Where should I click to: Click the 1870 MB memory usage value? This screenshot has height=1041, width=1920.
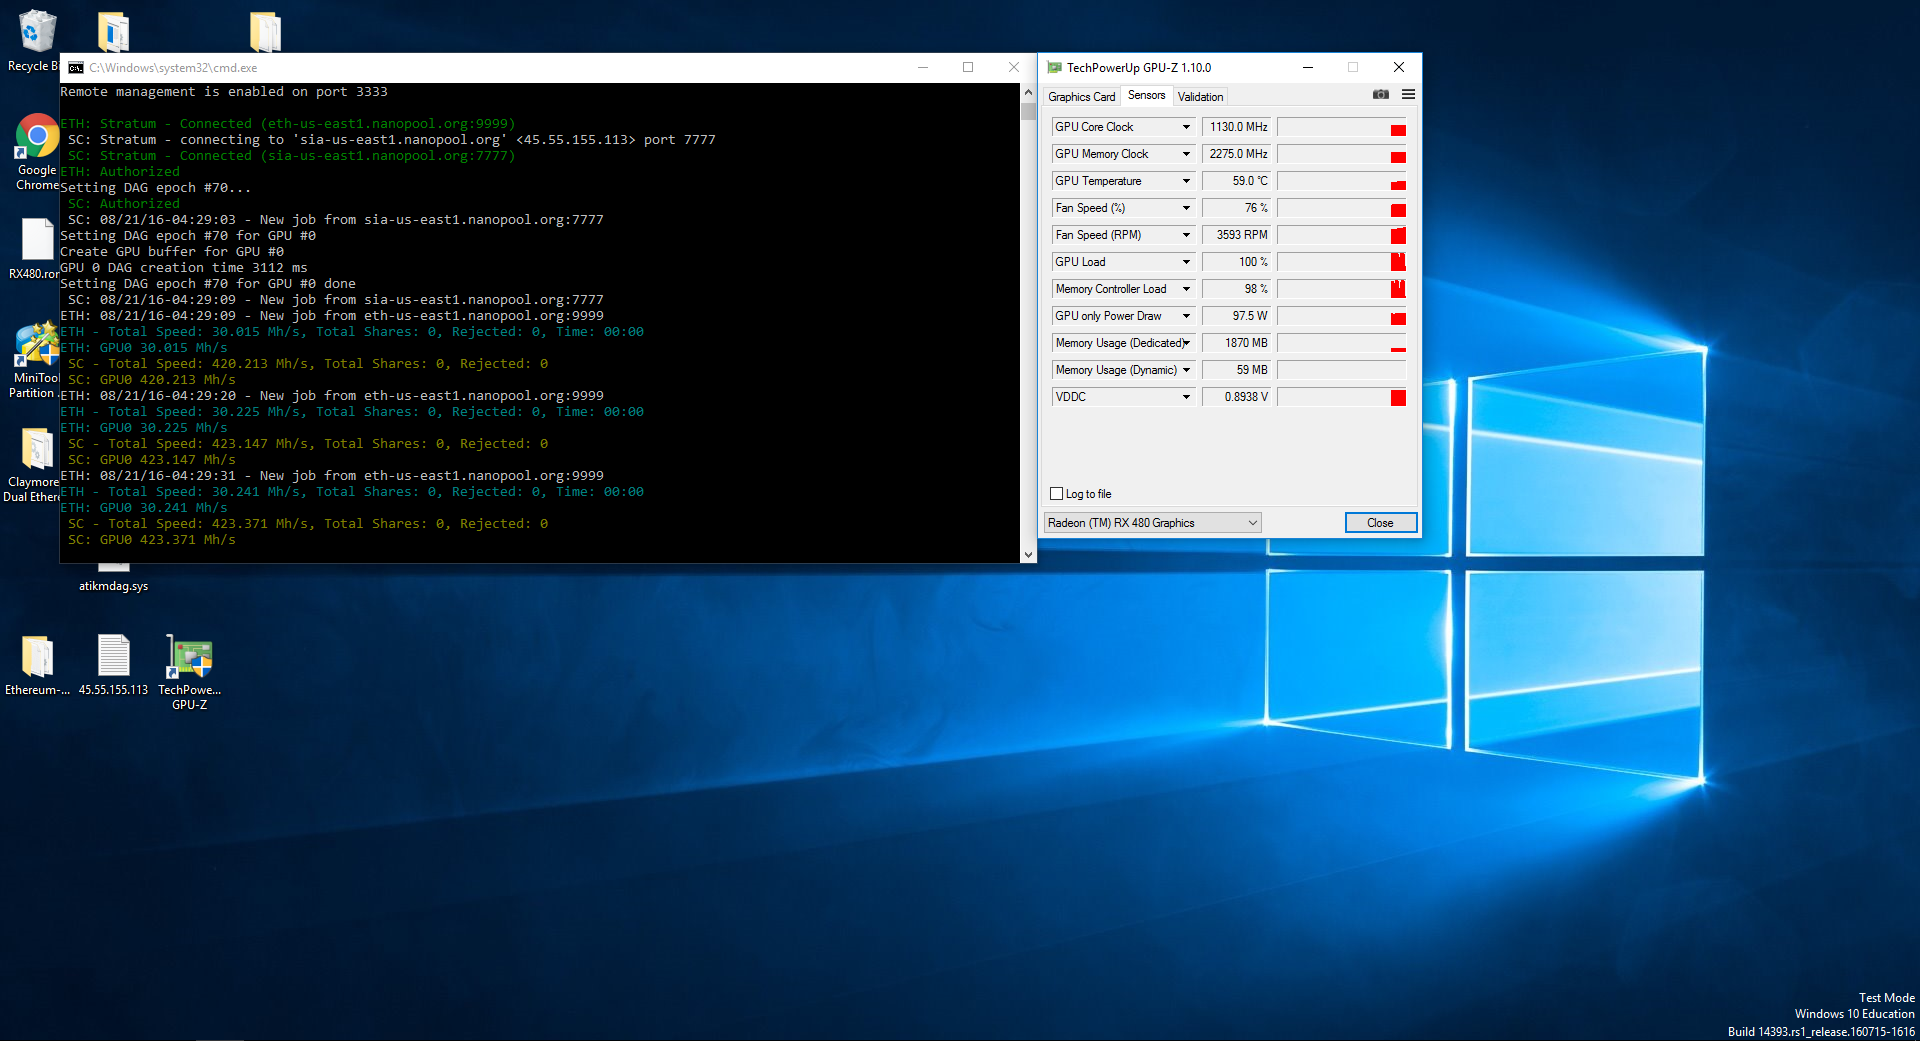(1236, 343)
